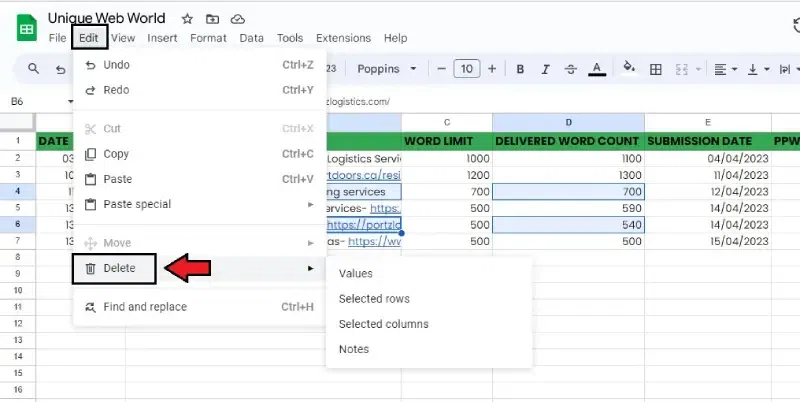The height and width of the screenshot is (402, 800).
Task: Choose Notes in Delete submenu
Action: tap(429, 349)
